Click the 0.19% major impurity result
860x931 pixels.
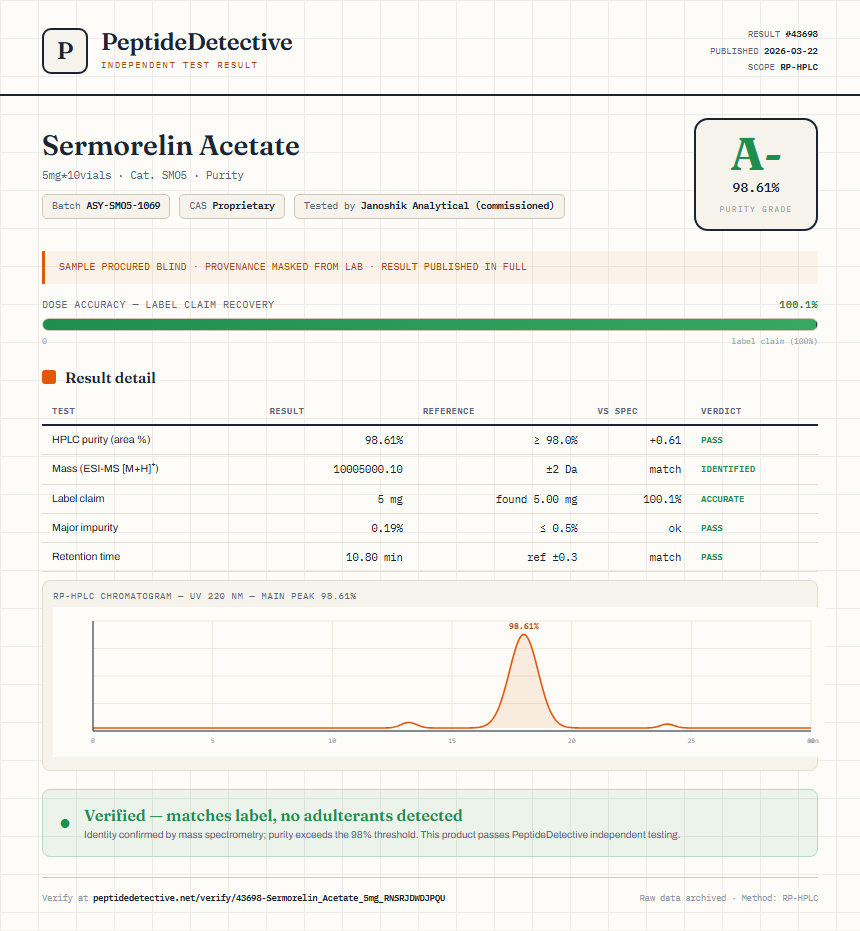click(387, 528)
